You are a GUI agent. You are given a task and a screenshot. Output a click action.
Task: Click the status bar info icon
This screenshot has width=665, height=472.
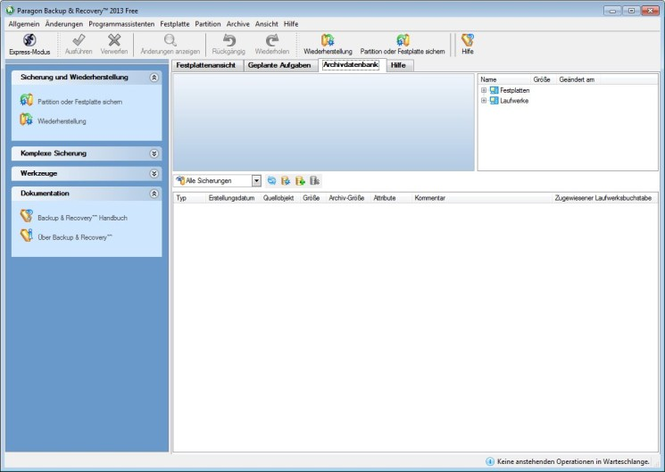click(490, 461)
